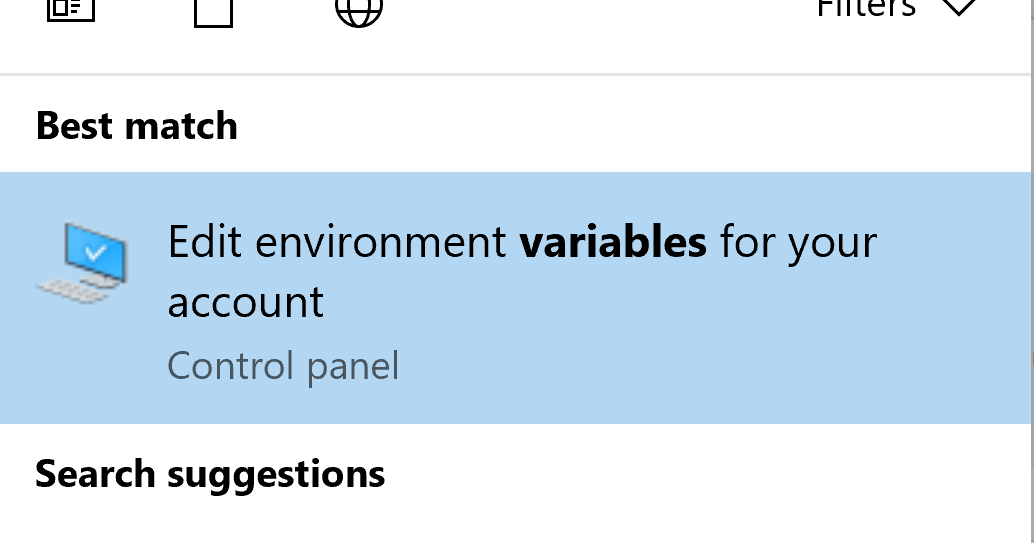Click the words for your in result
The width and height of the screenshot is (1034, 543).
[798, 242]
